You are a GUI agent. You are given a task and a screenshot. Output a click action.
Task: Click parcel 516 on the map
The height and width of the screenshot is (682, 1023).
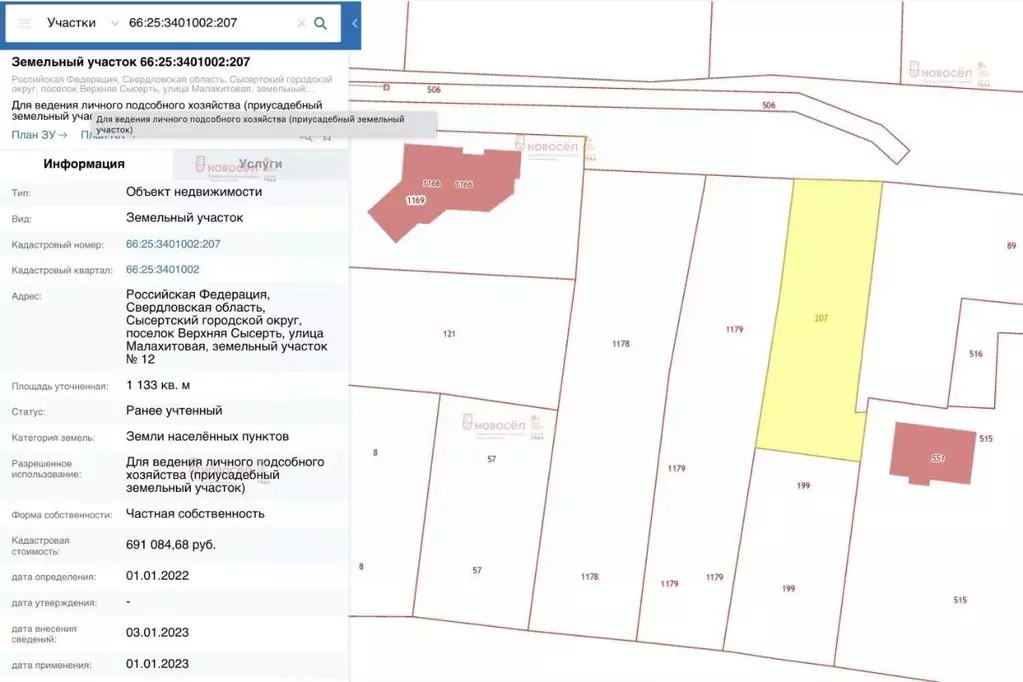point(975,354)
